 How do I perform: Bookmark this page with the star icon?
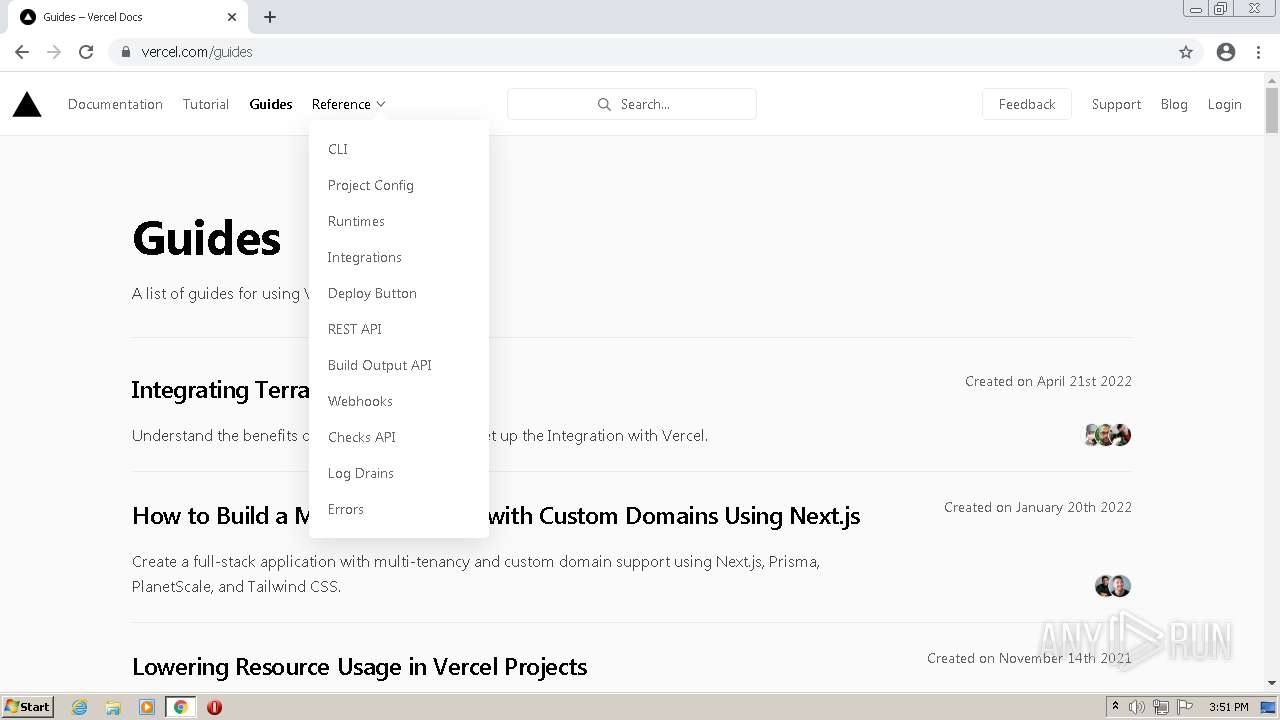click(1186, 52)
